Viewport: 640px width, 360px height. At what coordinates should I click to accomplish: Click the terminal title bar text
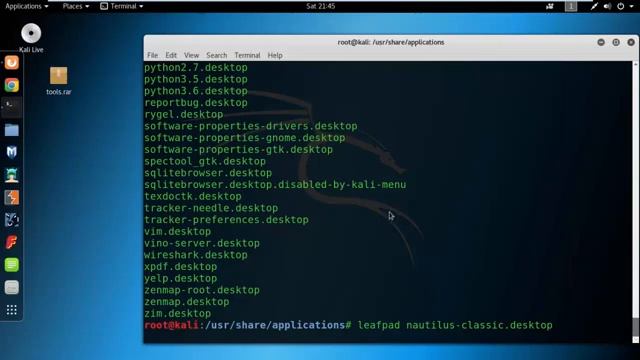(x=391, y=42)
